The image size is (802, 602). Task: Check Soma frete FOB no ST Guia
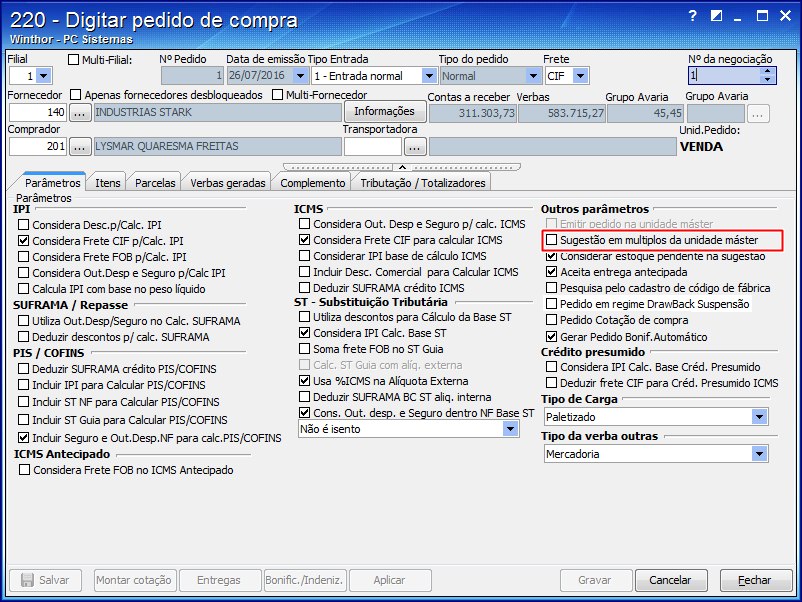click(x=304, y=349)
